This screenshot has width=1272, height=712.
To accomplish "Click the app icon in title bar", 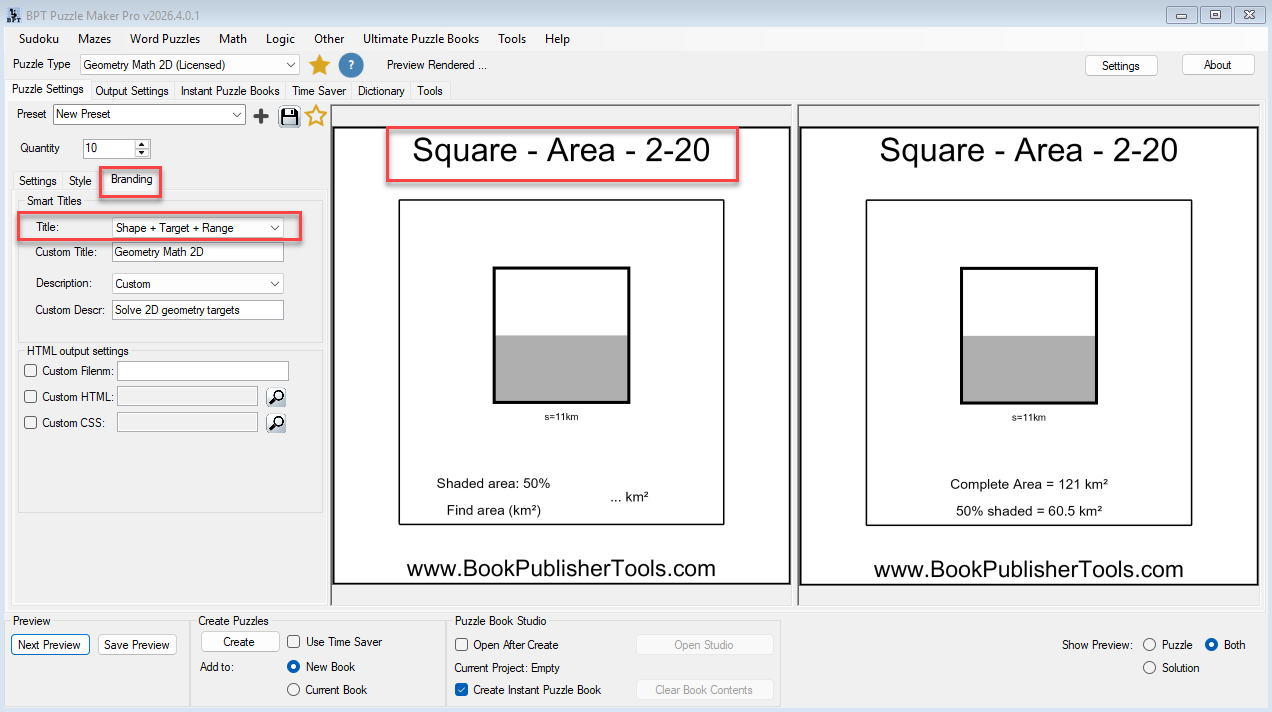I will (x=13, y=15).
